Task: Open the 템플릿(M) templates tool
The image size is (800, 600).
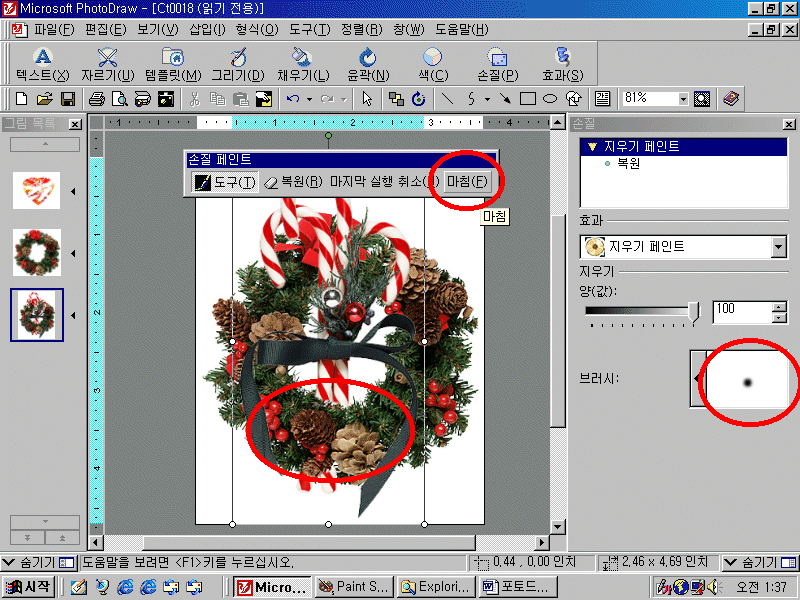Action: click(x=173, y=65)
